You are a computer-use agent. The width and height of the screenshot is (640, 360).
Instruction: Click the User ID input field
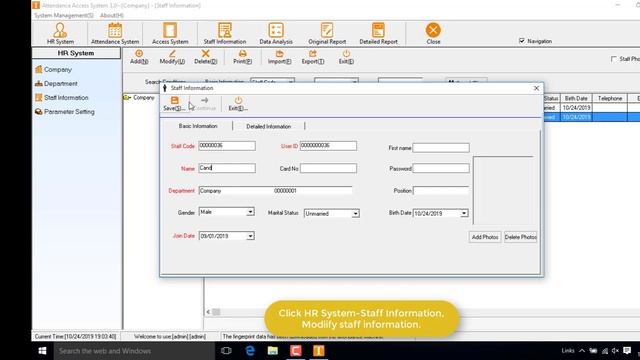(x=328, y=146)
